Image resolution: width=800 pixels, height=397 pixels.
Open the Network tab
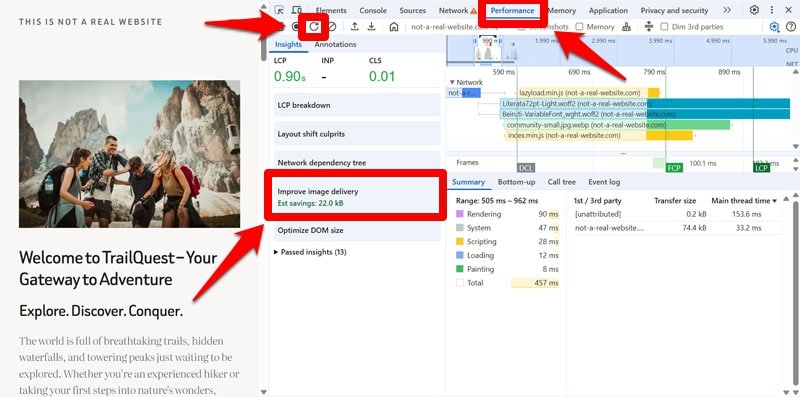click(454, 10)
